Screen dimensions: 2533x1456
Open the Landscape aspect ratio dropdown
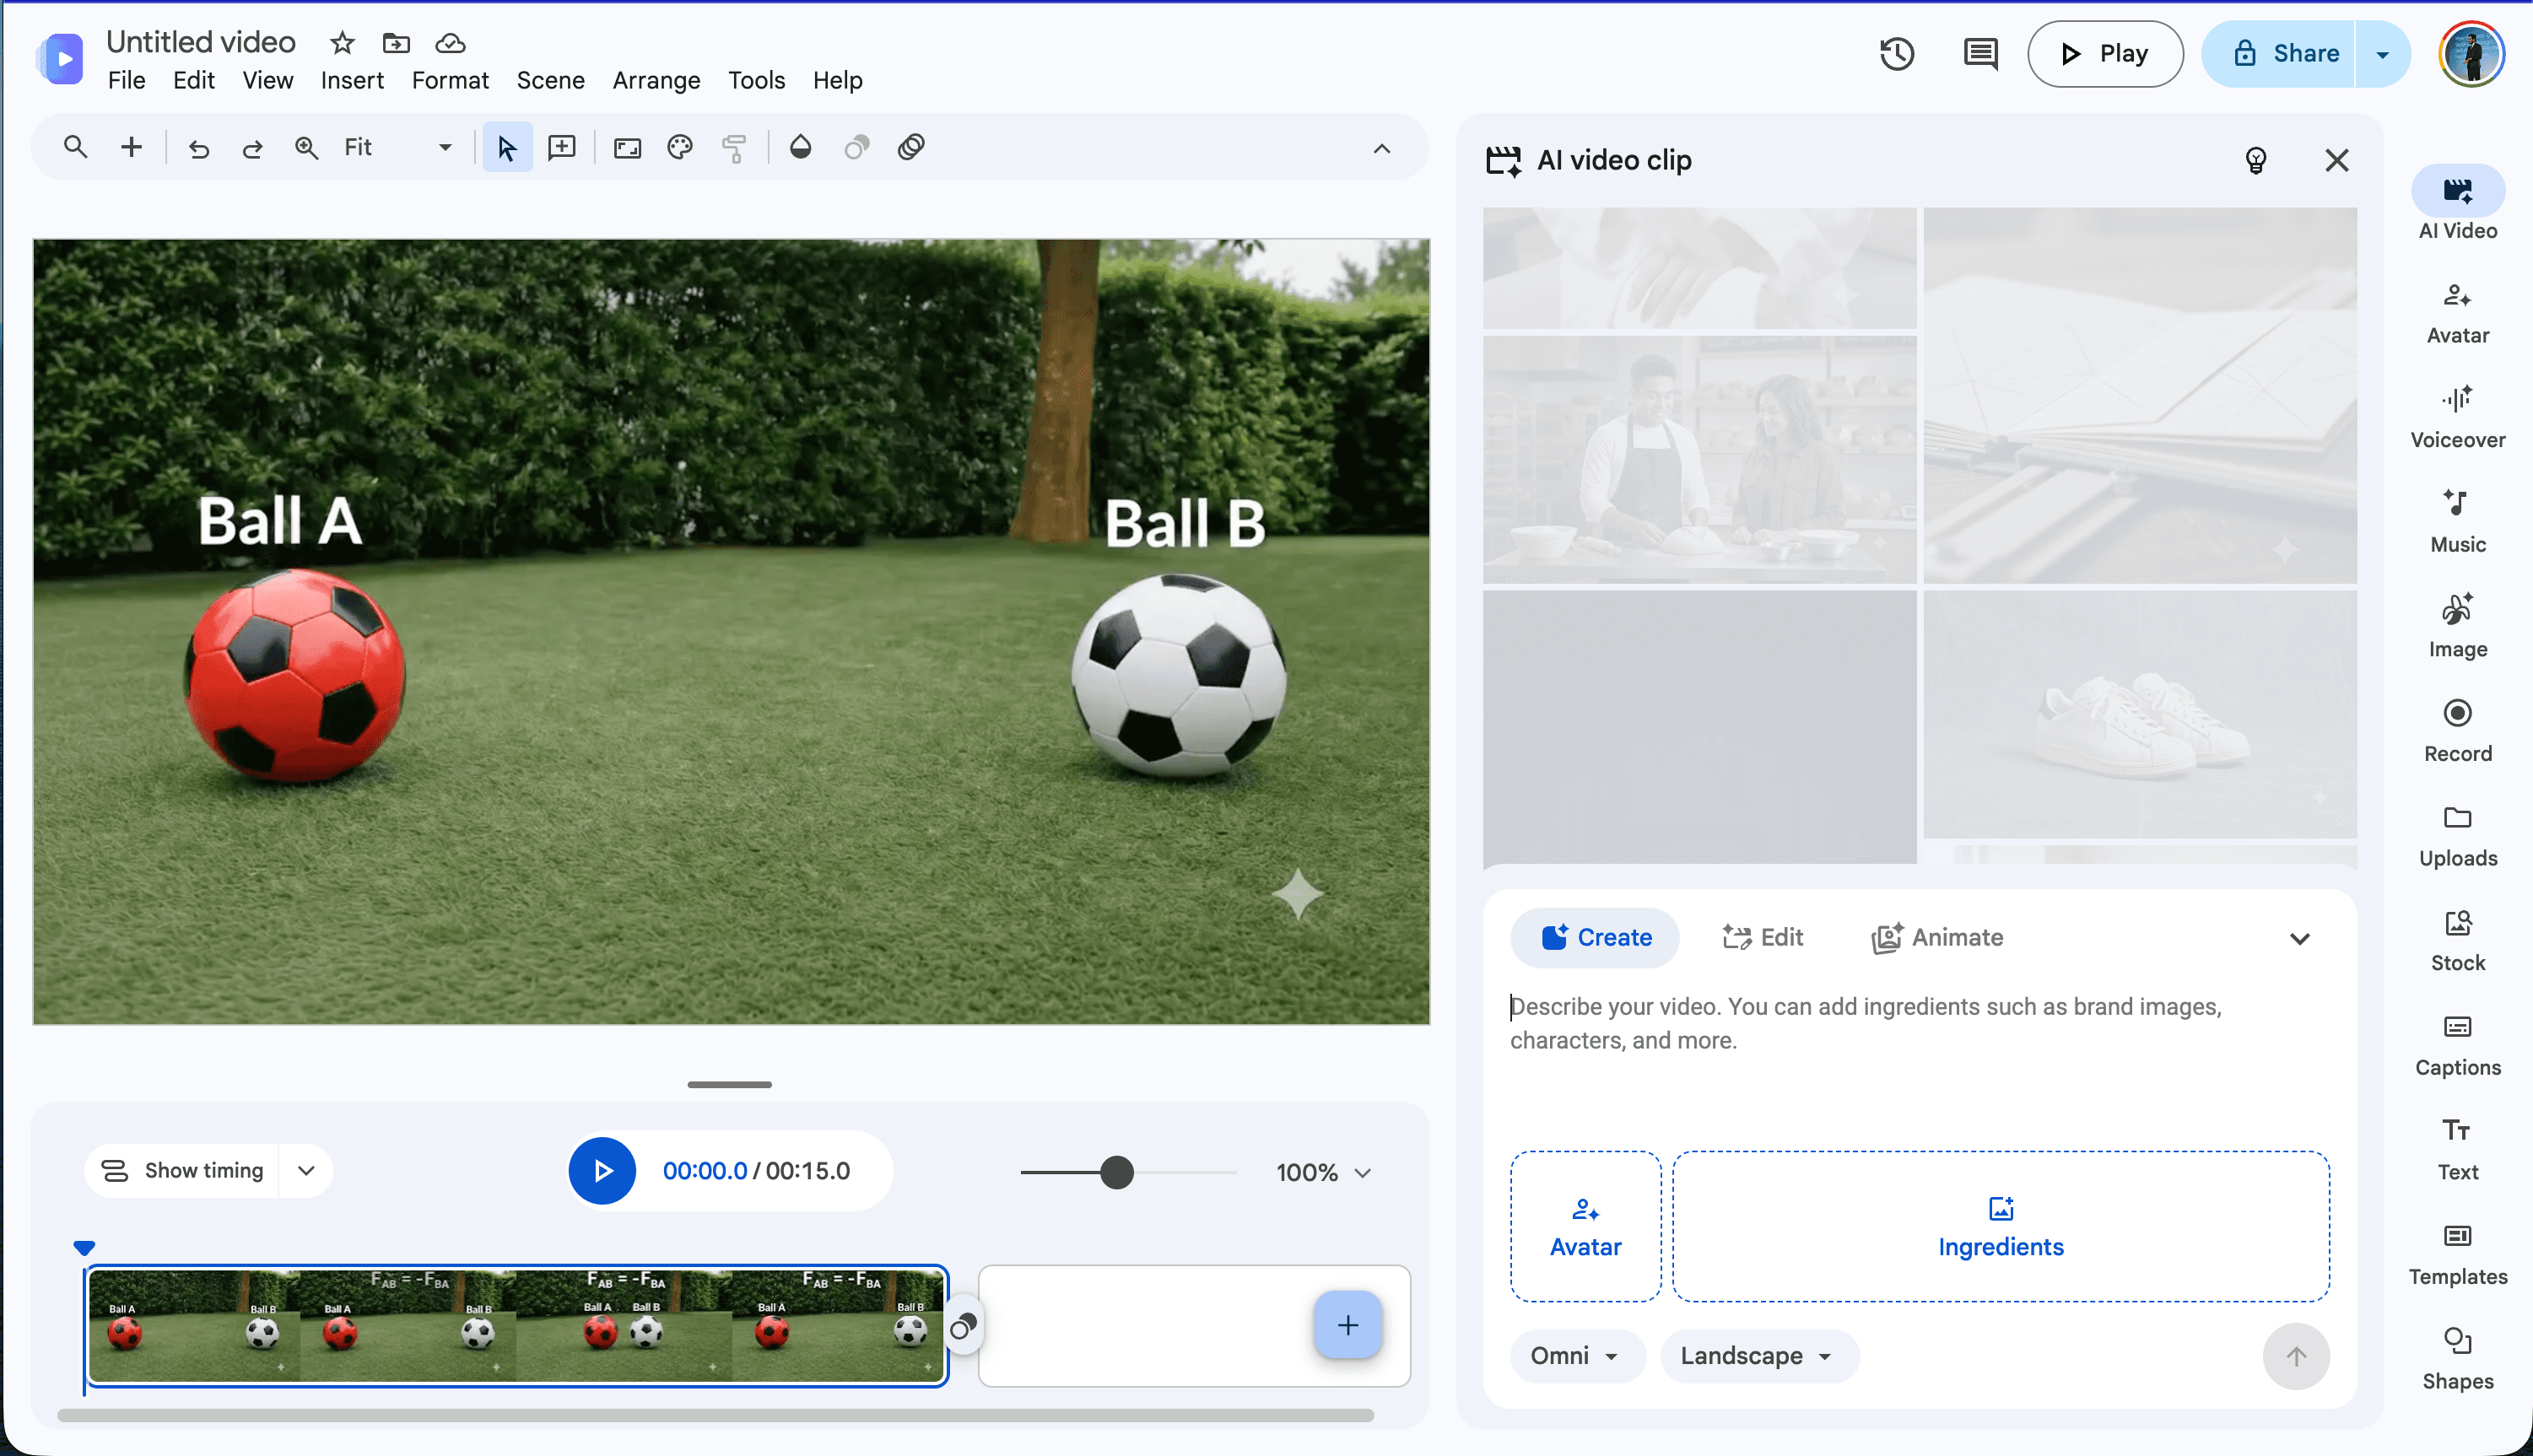click(1758, 1355)
